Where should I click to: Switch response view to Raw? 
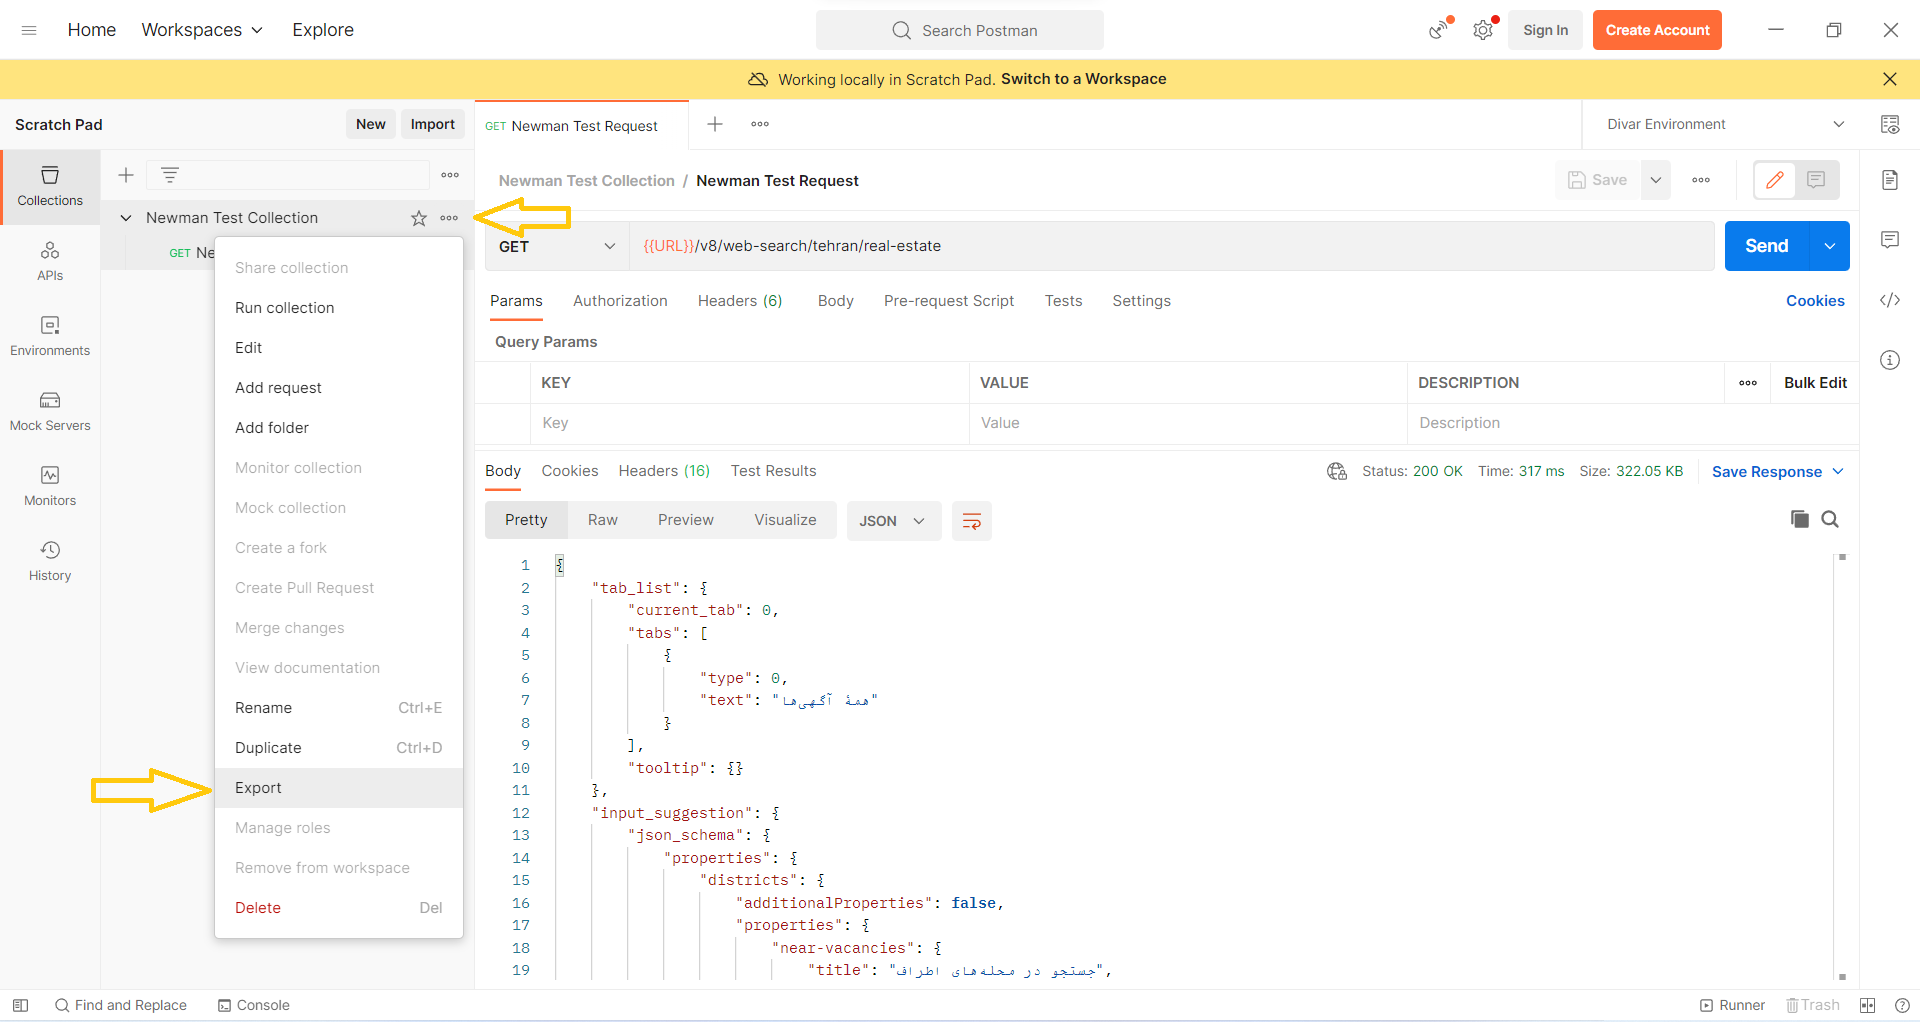coord(603,520)
